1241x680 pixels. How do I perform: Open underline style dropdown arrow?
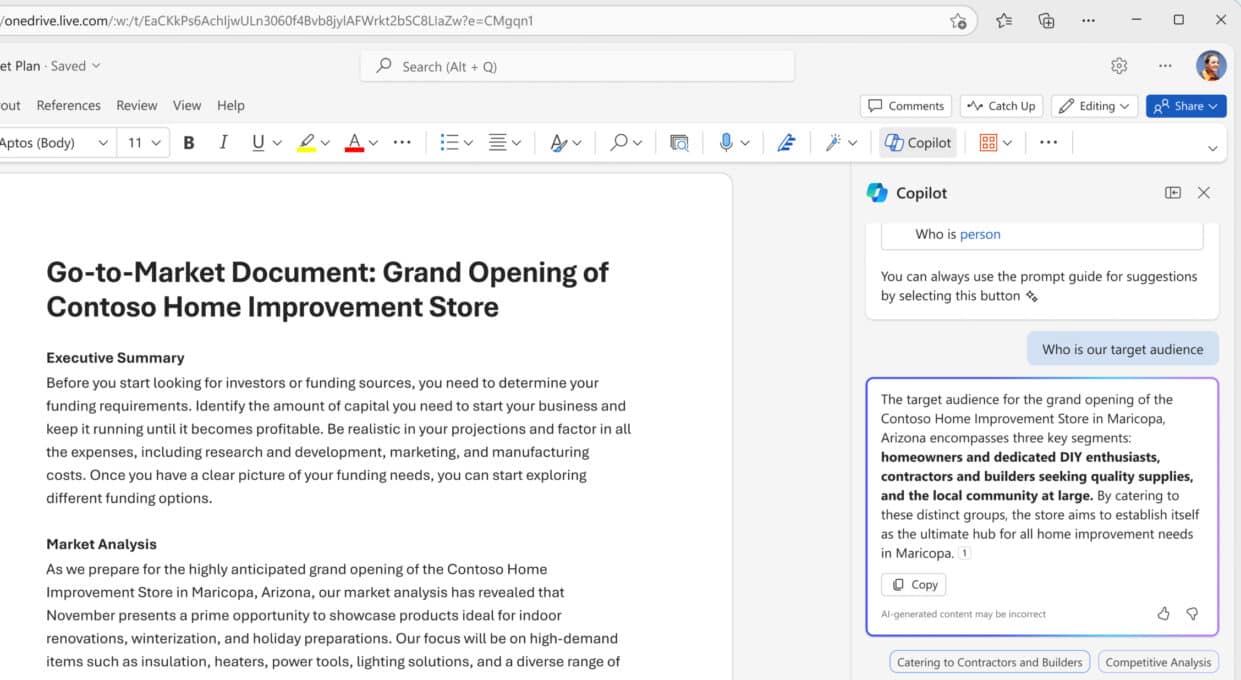(277, 143)
